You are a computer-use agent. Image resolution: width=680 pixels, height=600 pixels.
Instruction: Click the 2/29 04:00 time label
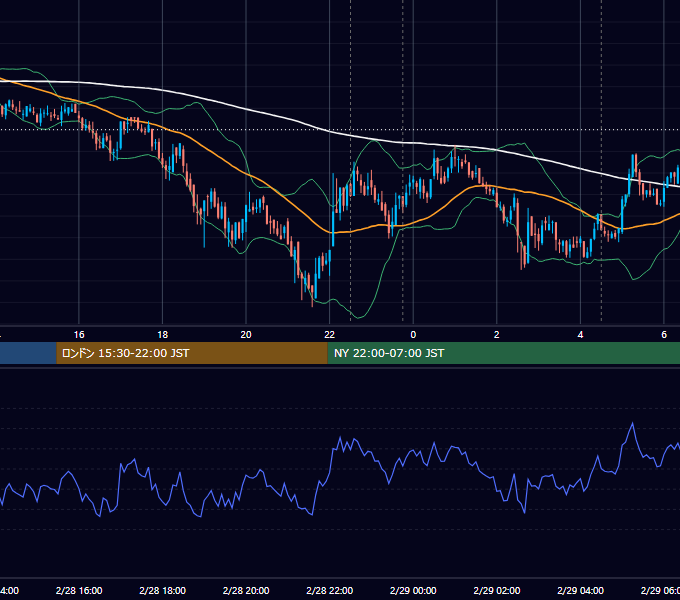tap(580, 590)
